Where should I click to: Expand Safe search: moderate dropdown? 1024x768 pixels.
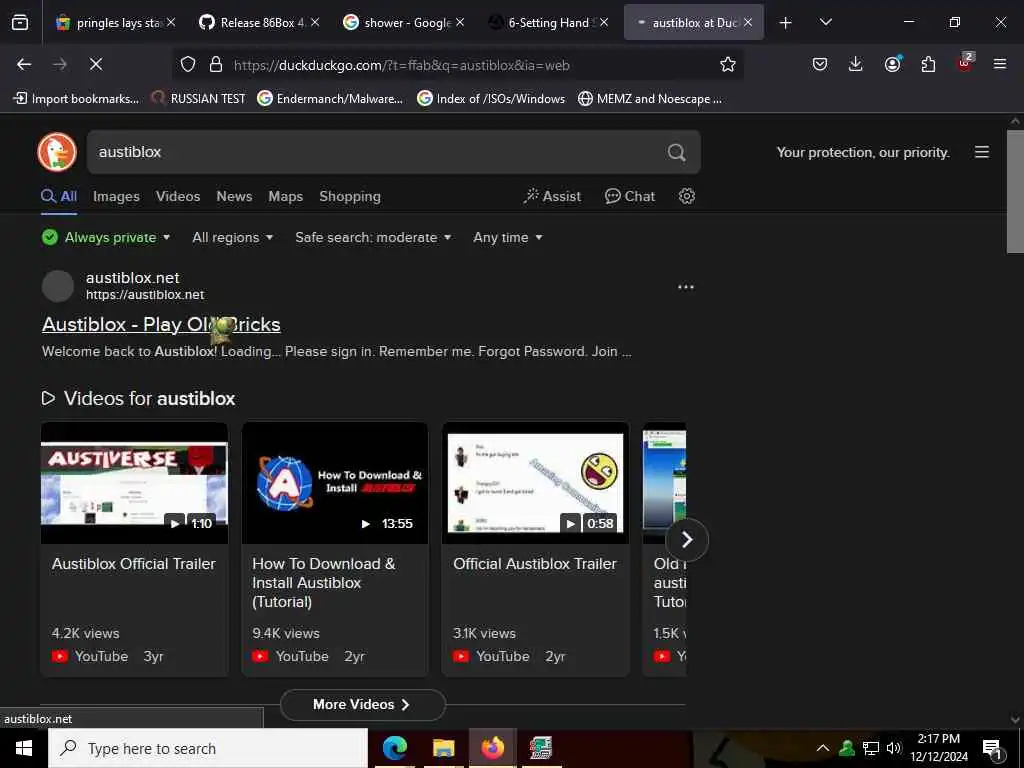coord(373,237)
